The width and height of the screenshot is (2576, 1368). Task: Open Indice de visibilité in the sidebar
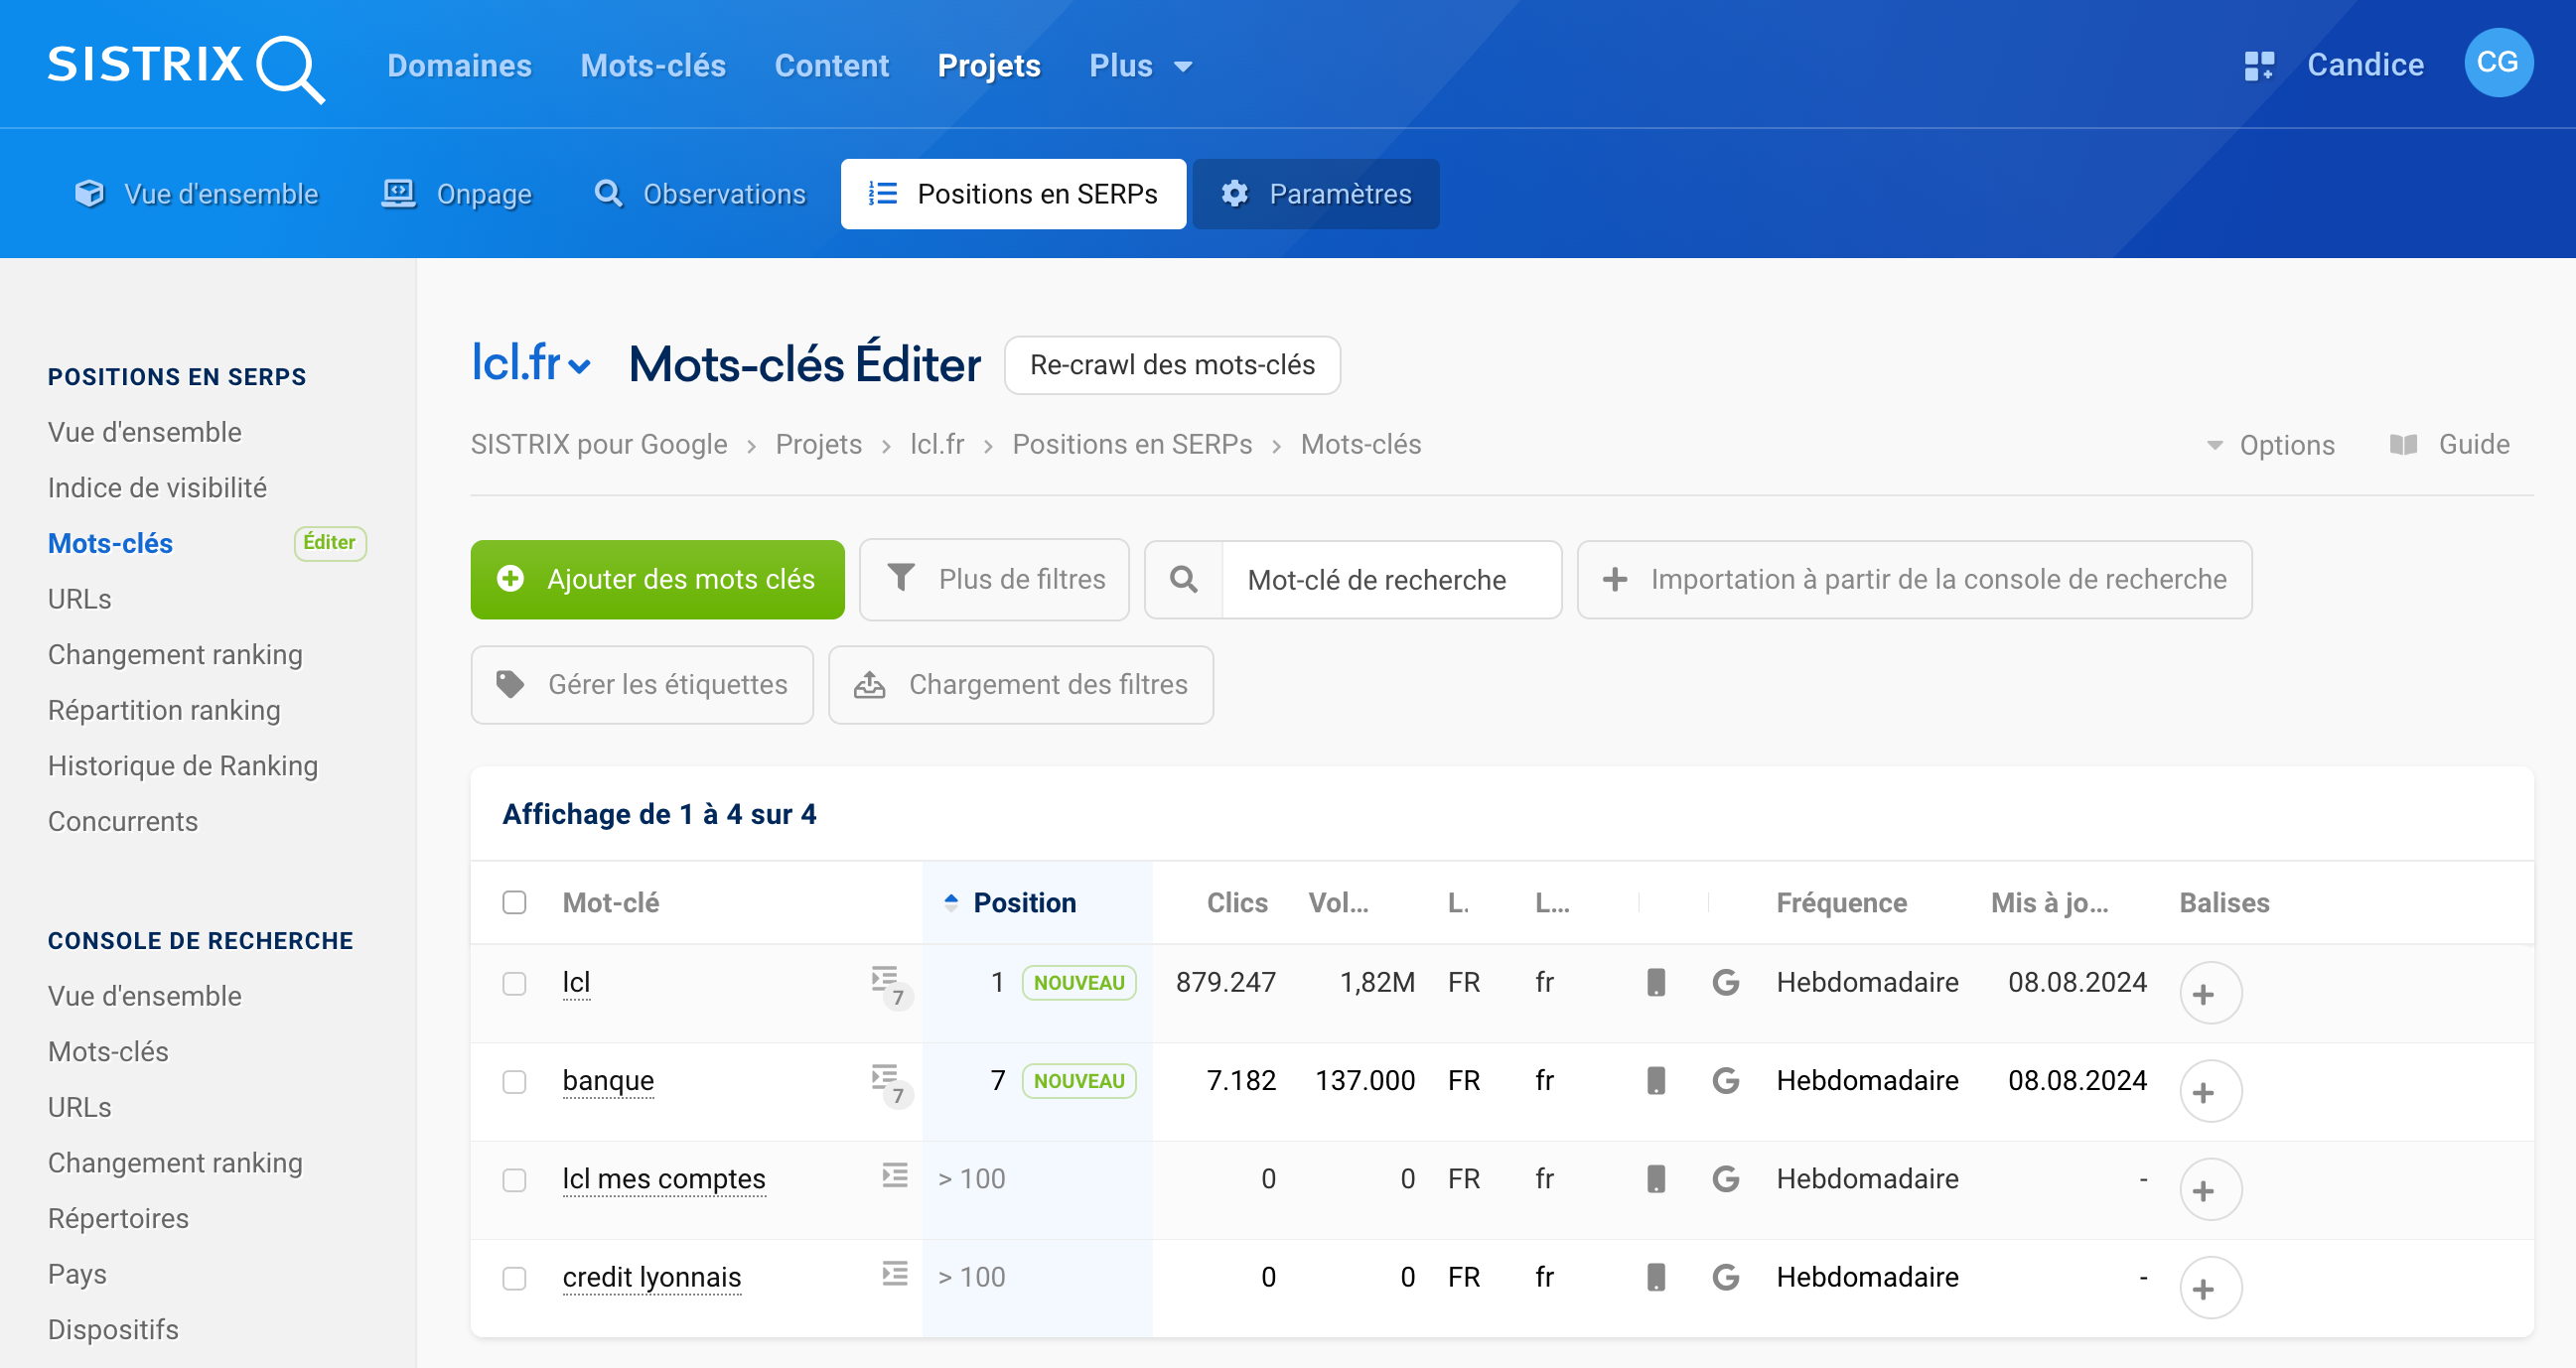tap(157, 487)
